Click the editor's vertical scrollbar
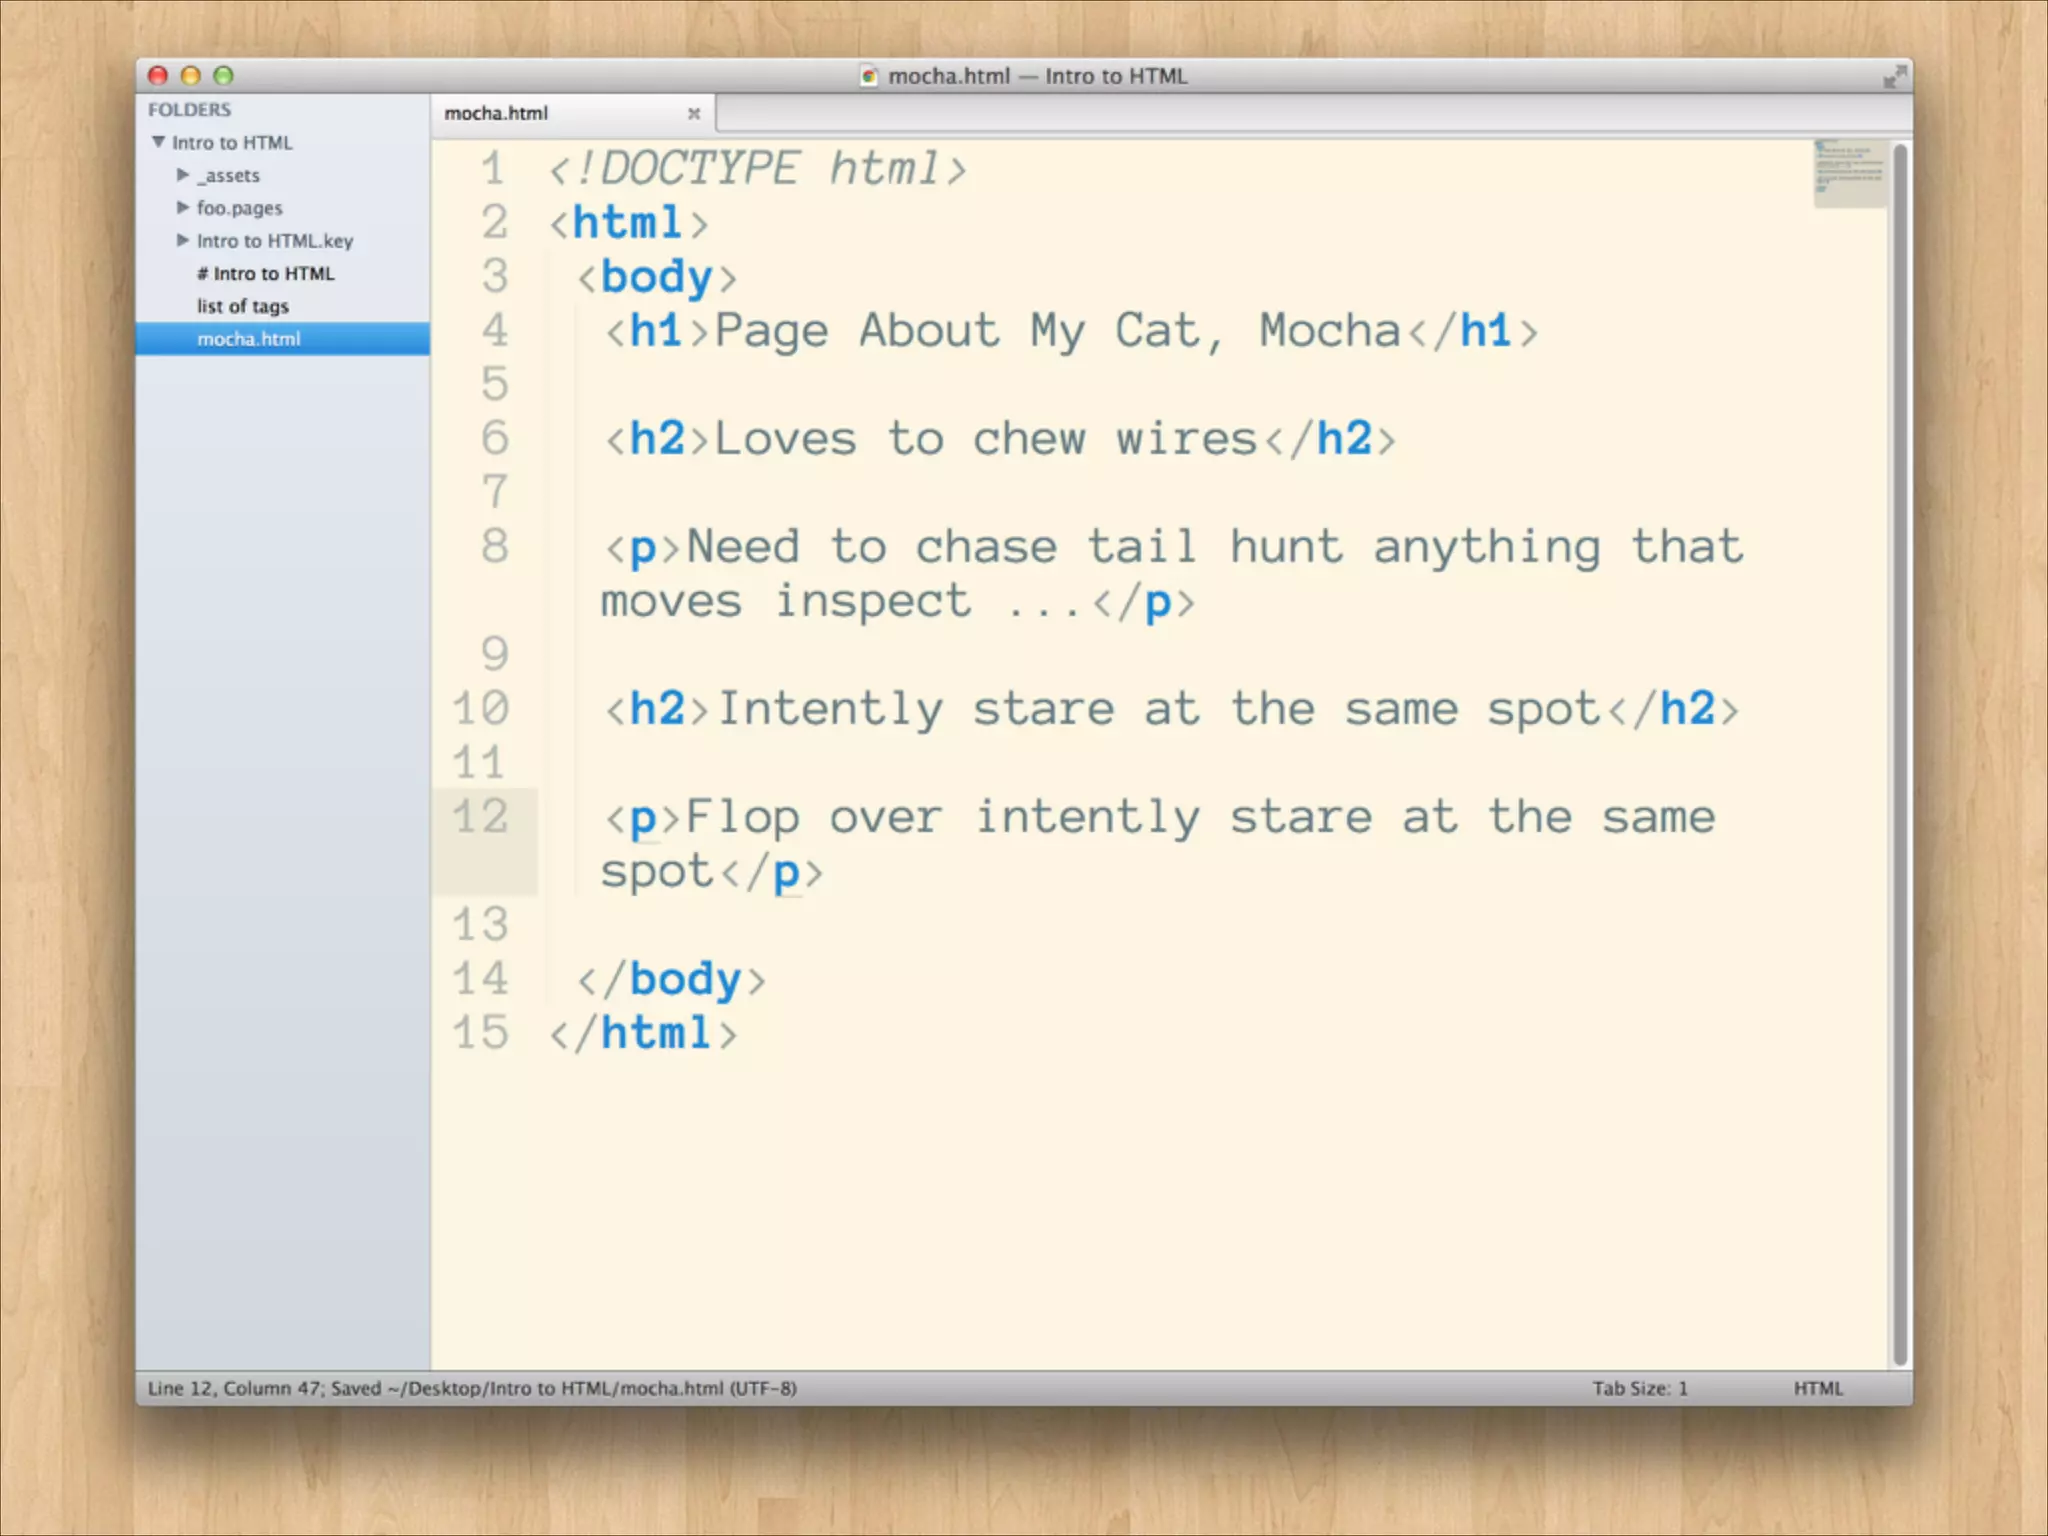The width and height of the screenshot is (2048, 1536). coord(1900,750)
